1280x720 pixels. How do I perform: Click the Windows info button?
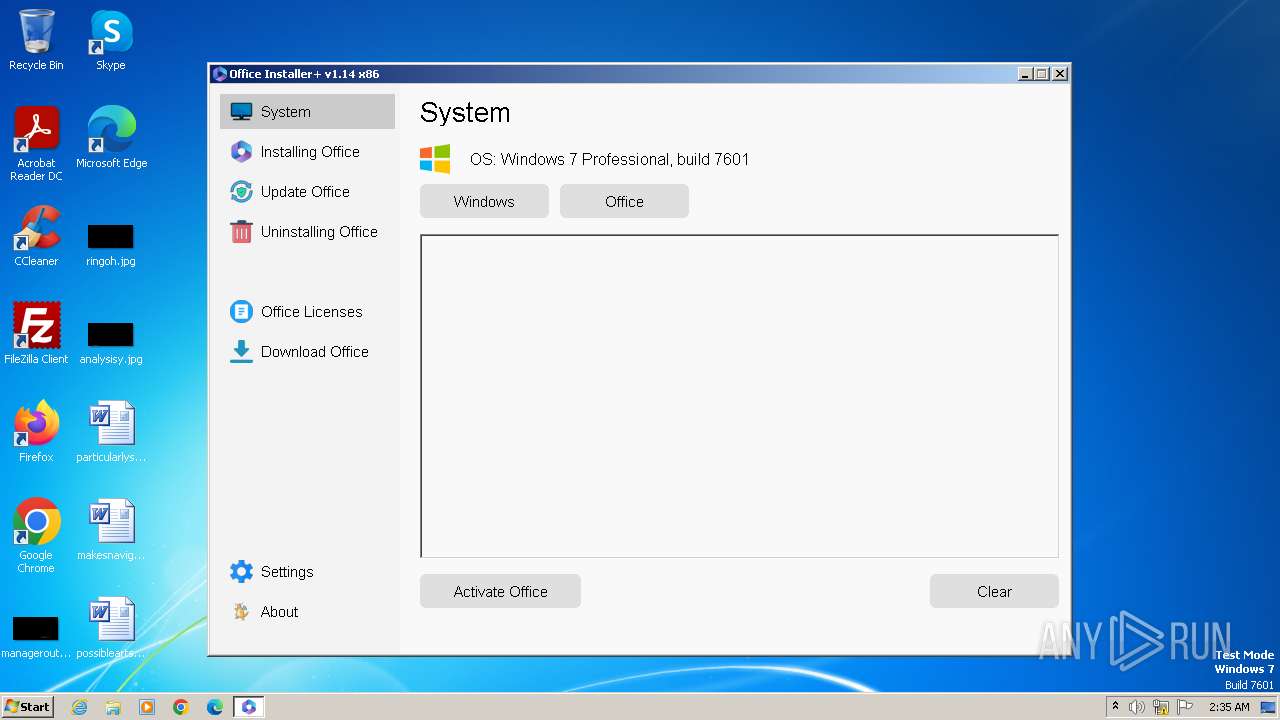(484, 201)
